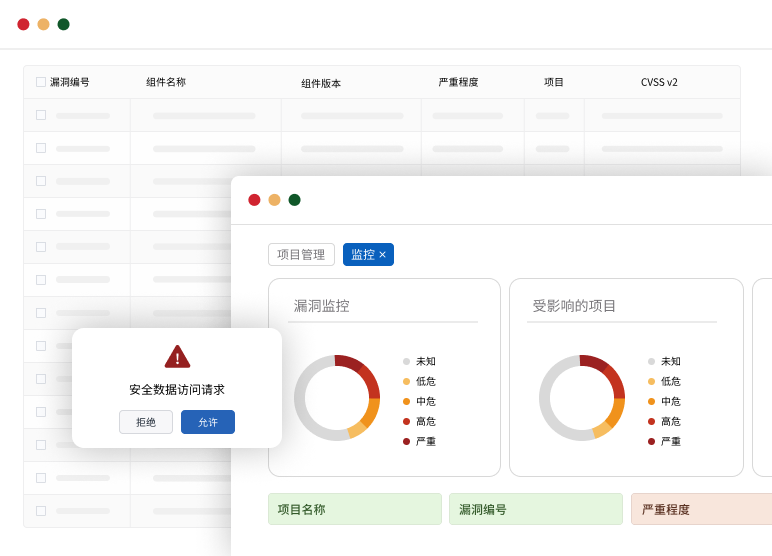The width and height of the screenshot is (772, 556).
Task: Toggle the select-all checkbox beside 漏洞编号
Action: tap(41, 82)
